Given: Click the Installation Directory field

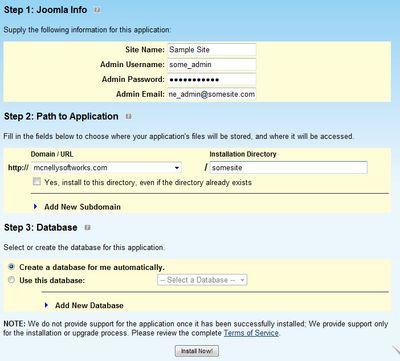Looking at the screenshot, I should click(x=289, y=167).
